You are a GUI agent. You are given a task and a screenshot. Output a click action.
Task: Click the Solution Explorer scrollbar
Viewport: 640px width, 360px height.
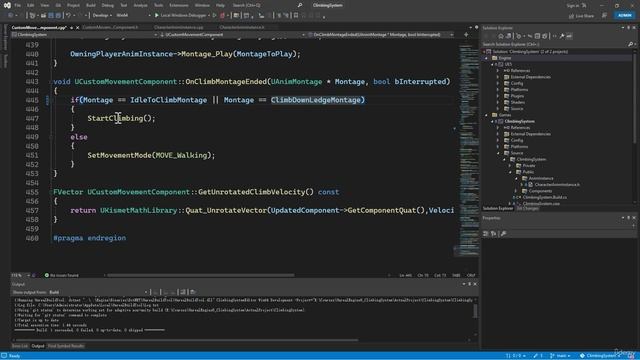click(x=634, y=98)
